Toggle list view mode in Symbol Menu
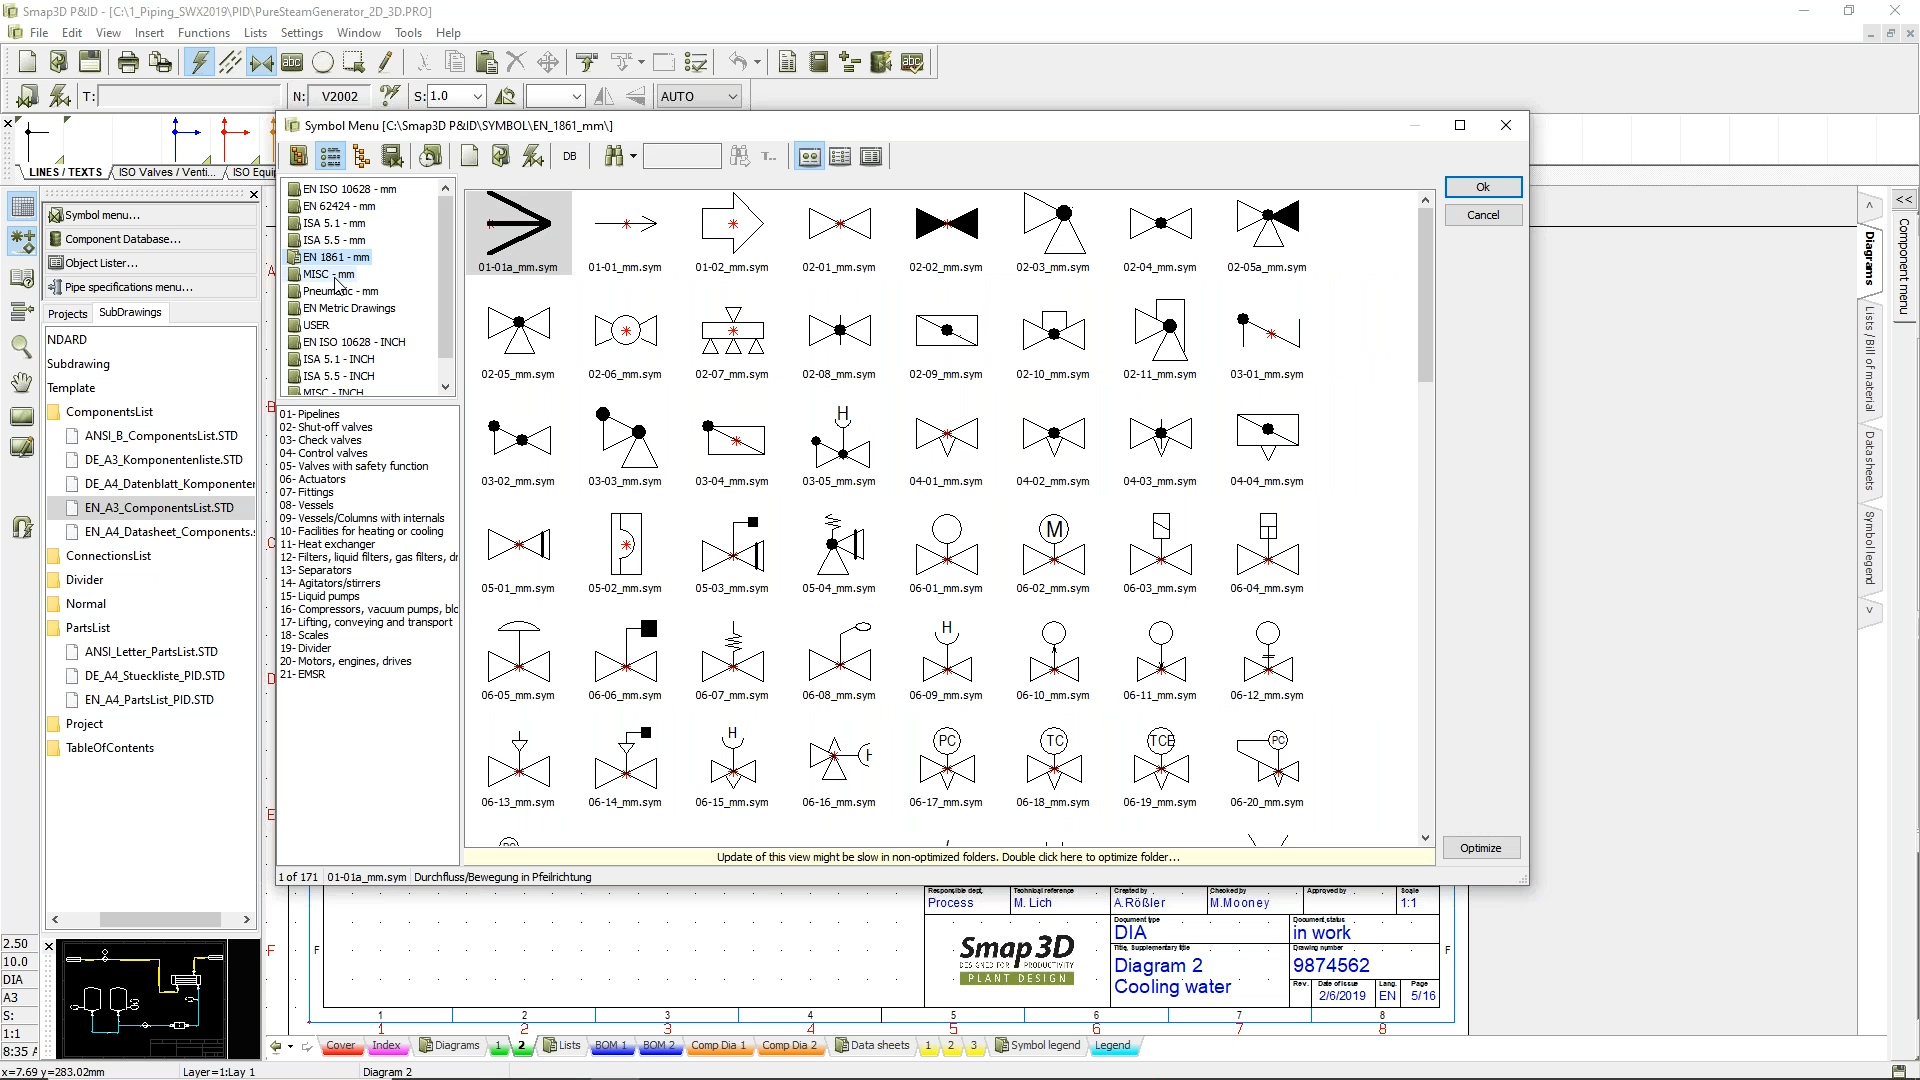Image resolution: width=1920 pixels, height=1080 pixels. click(x=840, y=156)
